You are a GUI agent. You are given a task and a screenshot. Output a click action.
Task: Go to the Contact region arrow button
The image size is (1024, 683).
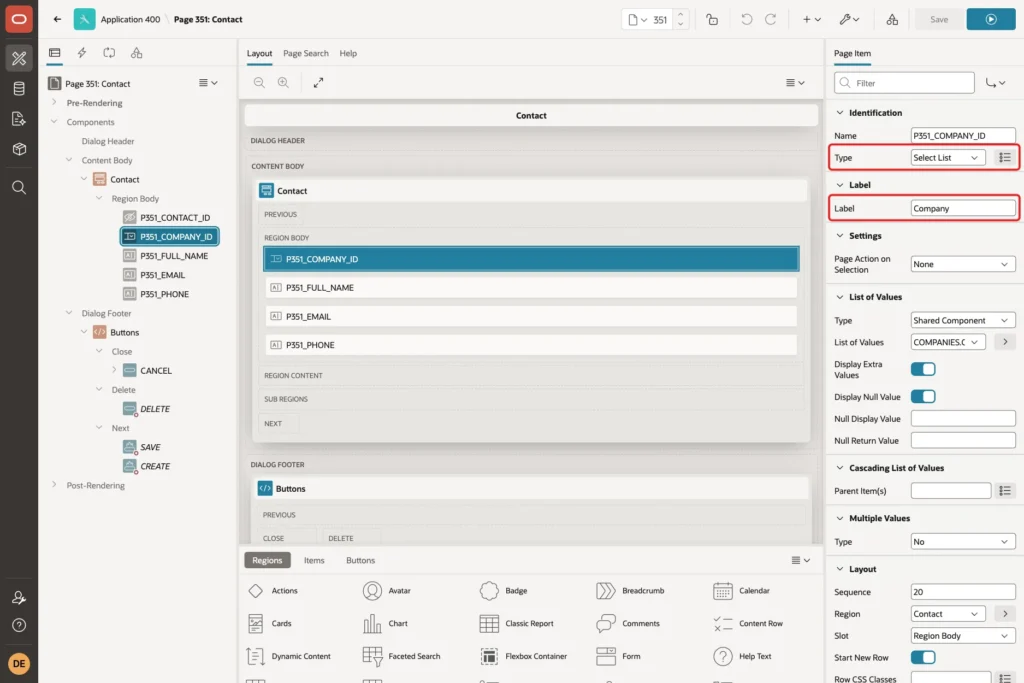pyautogui.click(x=1004, y=614)
